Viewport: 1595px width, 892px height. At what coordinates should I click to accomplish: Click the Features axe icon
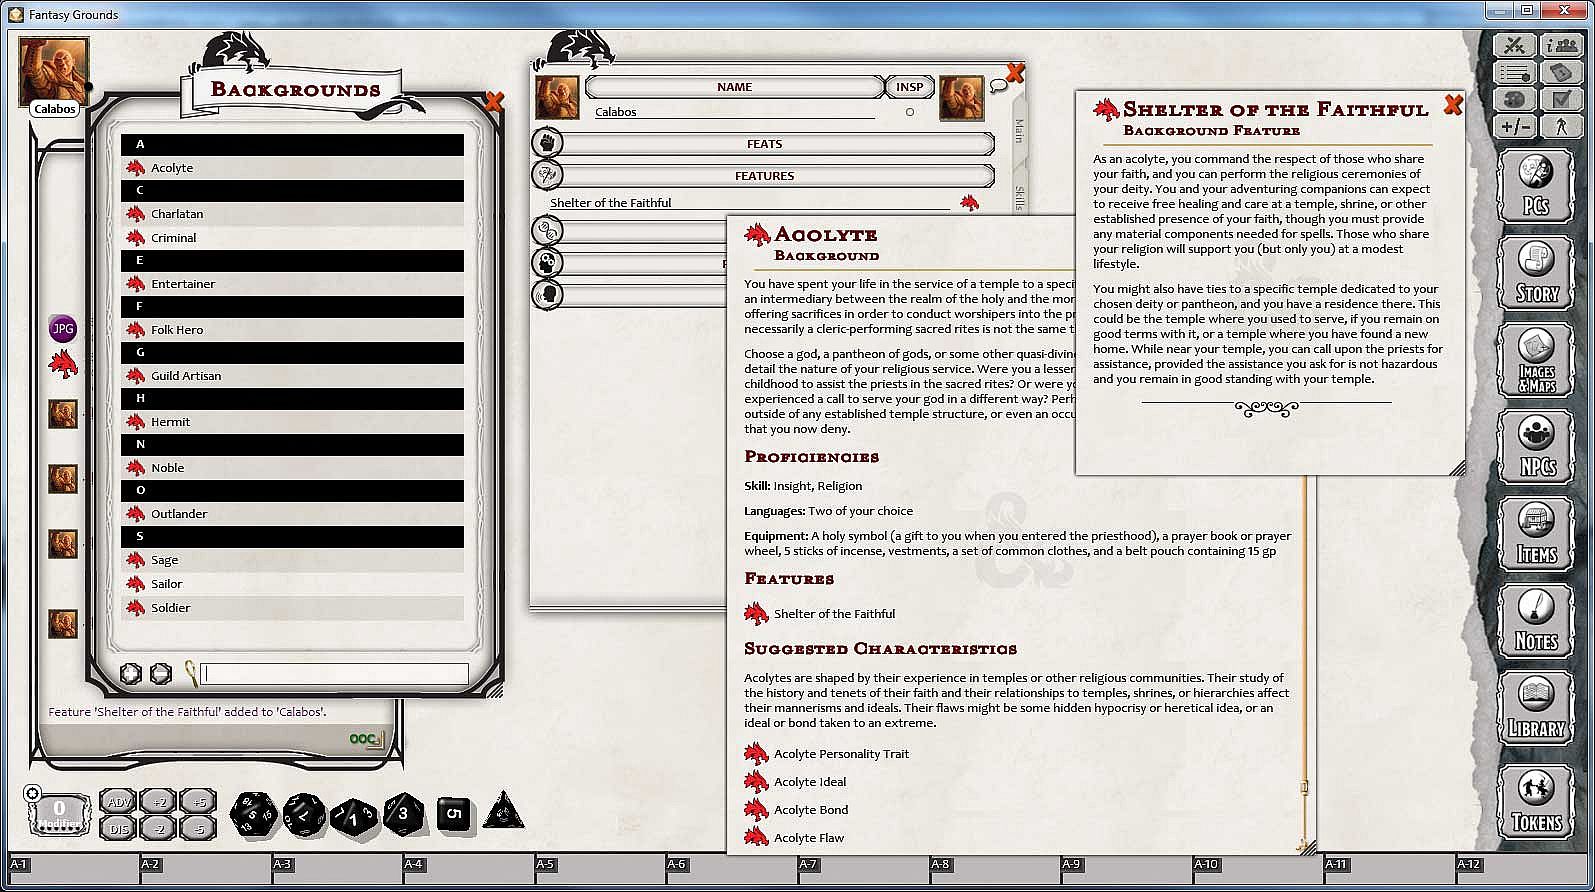(x=547, y=175)
